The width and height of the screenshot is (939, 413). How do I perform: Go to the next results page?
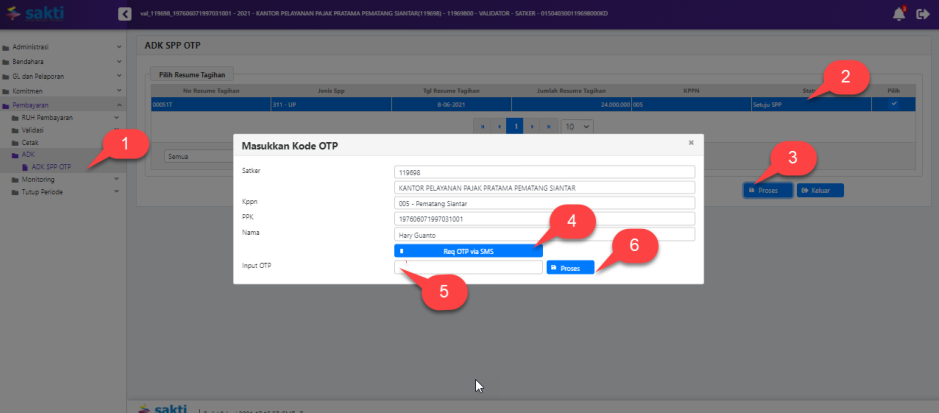pos(532,127)
